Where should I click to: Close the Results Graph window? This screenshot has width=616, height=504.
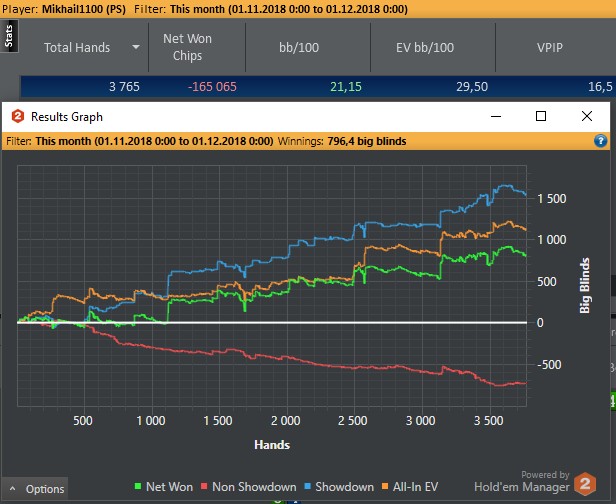(587, 116)
